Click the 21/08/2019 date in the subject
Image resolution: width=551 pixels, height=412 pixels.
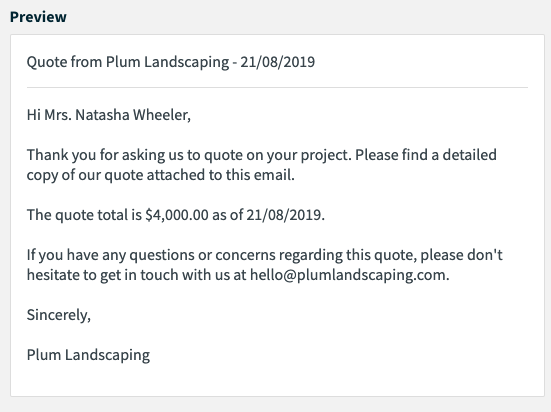pos(278,62)
